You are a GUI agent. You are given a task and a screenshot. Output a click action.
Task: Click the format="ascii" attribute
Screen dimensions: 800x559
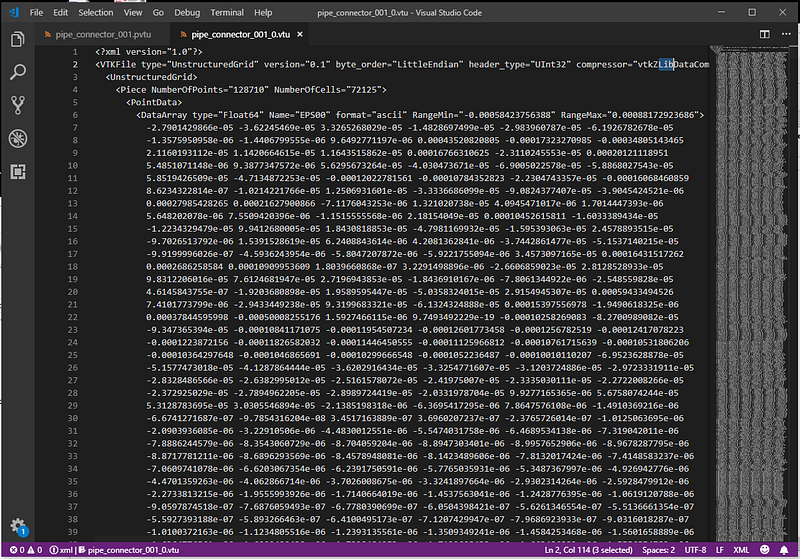point(371,115)
